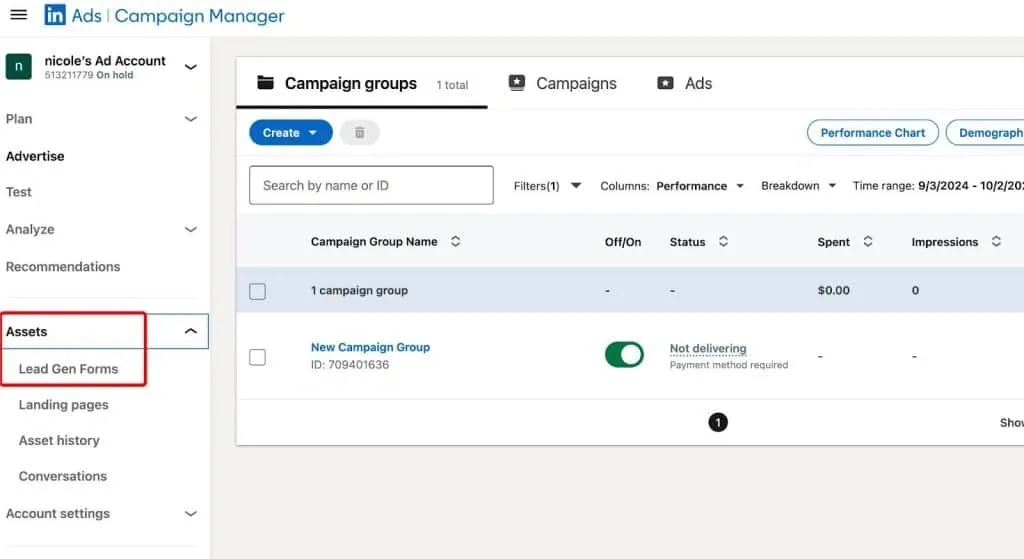Image resolution: width=1024 pixels, height=559 pixels.
Task: Click the green account avatar n
Action: click(x=18, y=67)
